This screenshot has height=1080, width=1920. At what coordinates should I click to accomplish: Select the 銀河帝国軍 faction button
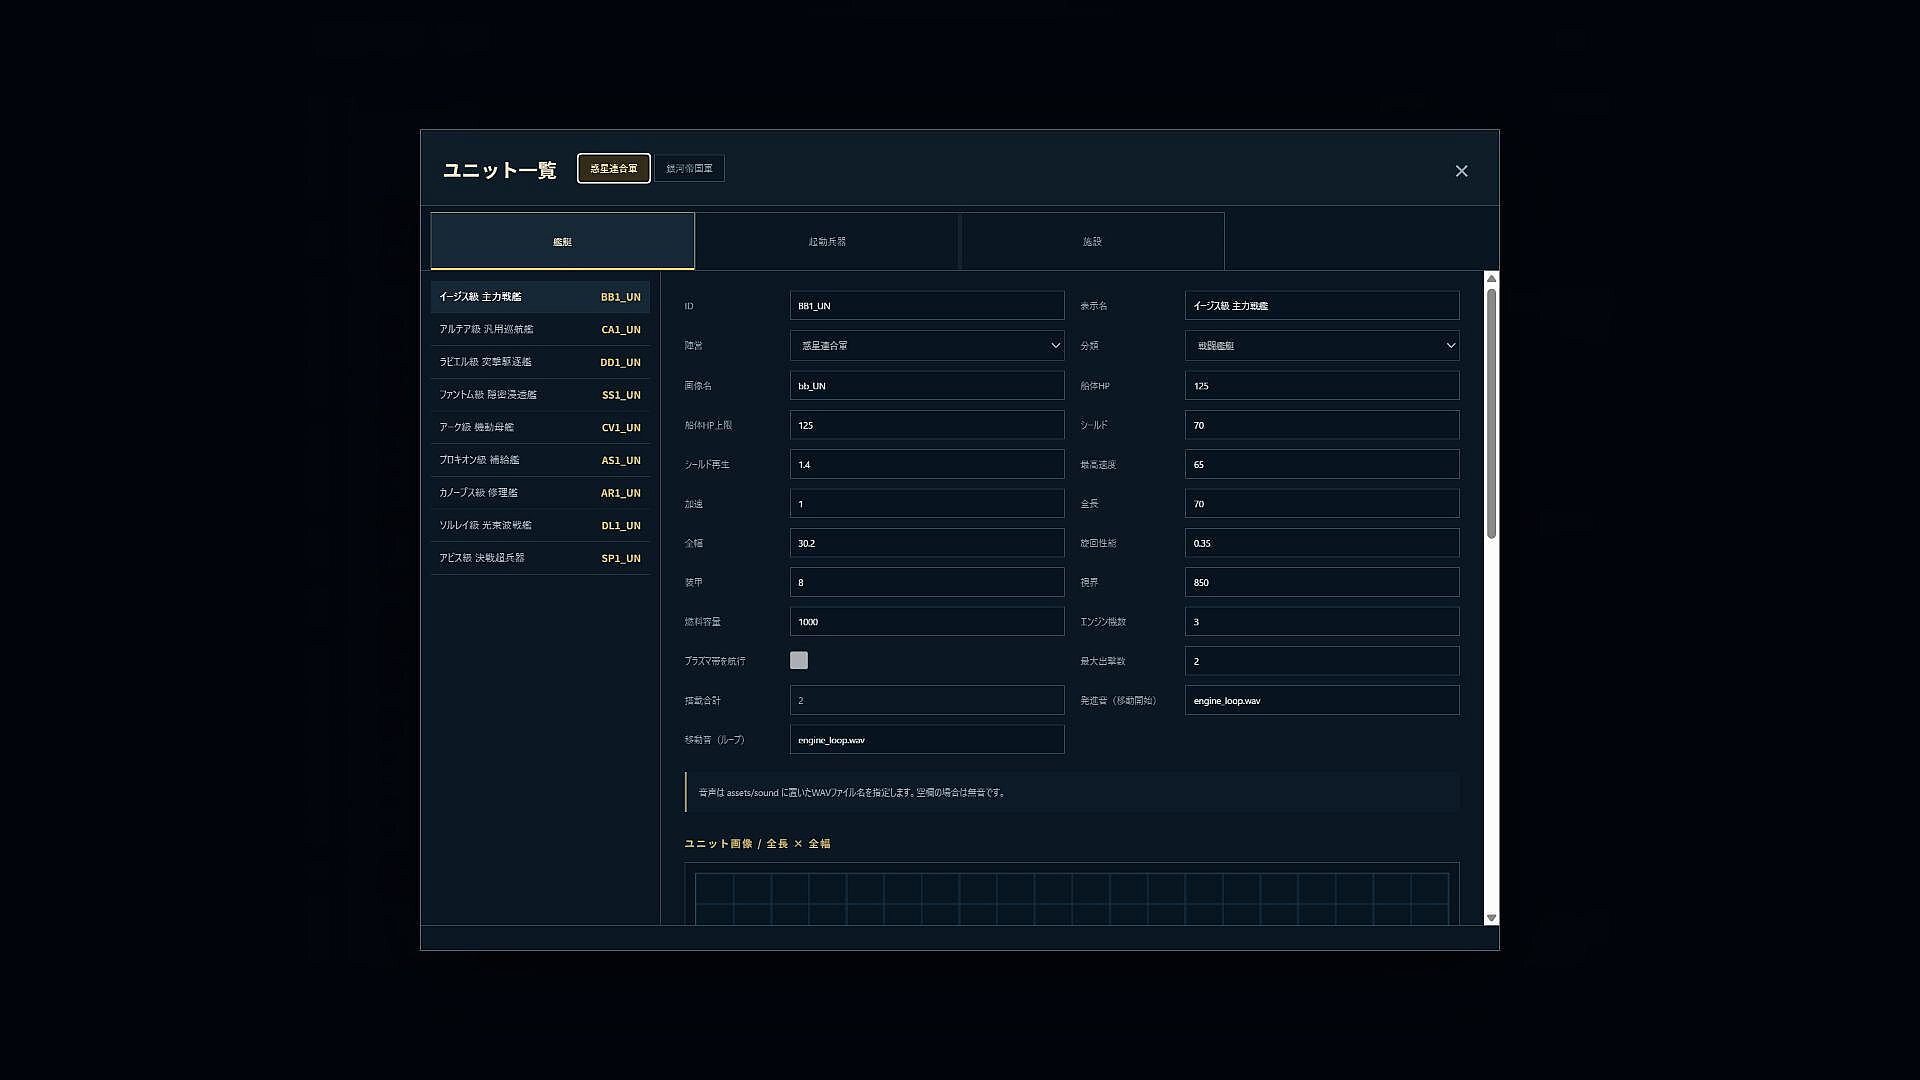pyautogui.click(x=690, y=168)
